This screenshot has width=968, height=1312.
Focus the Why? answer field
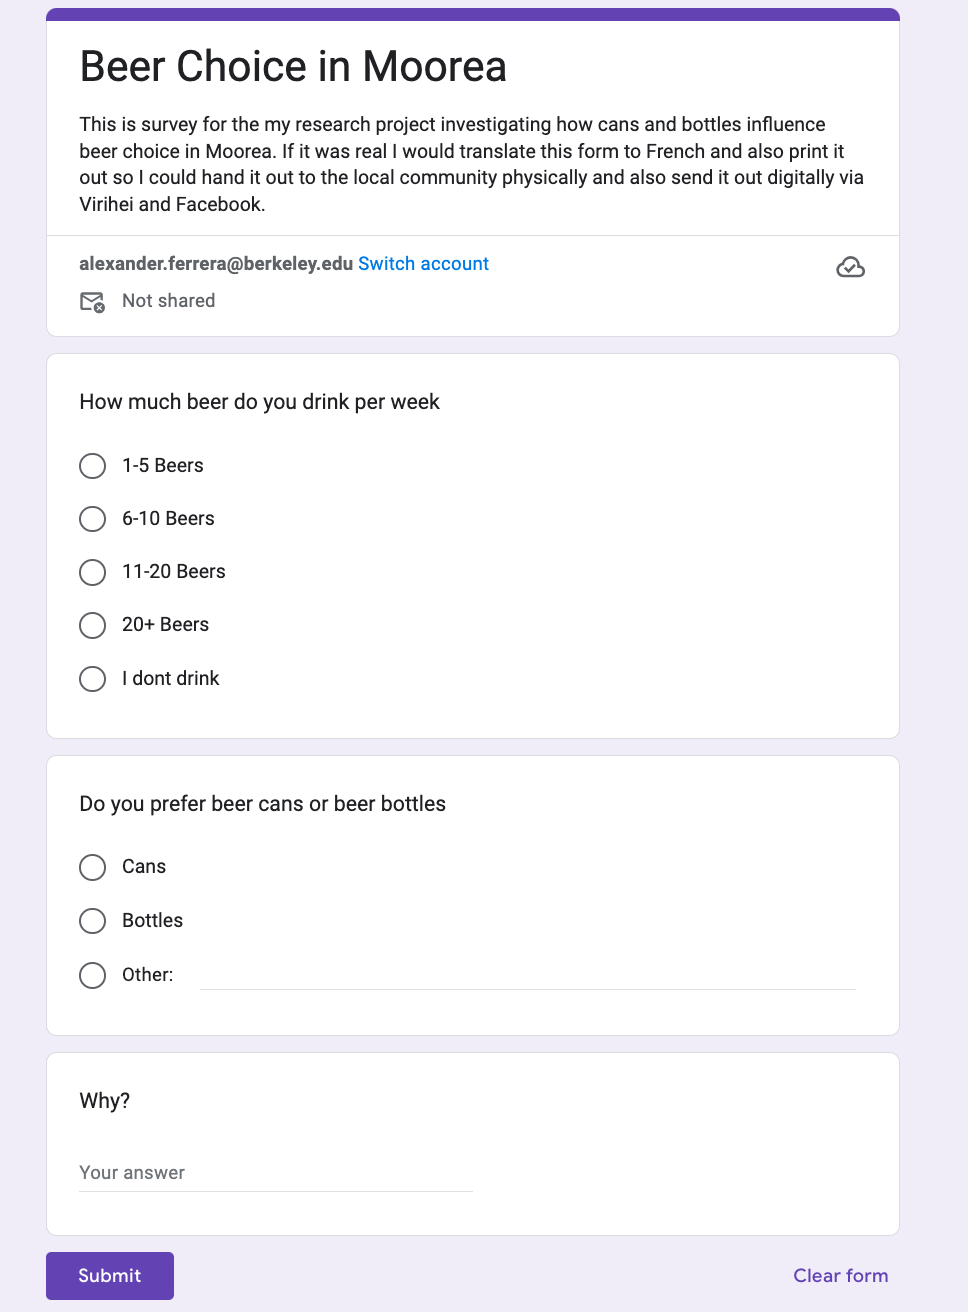click(276, 1173)
